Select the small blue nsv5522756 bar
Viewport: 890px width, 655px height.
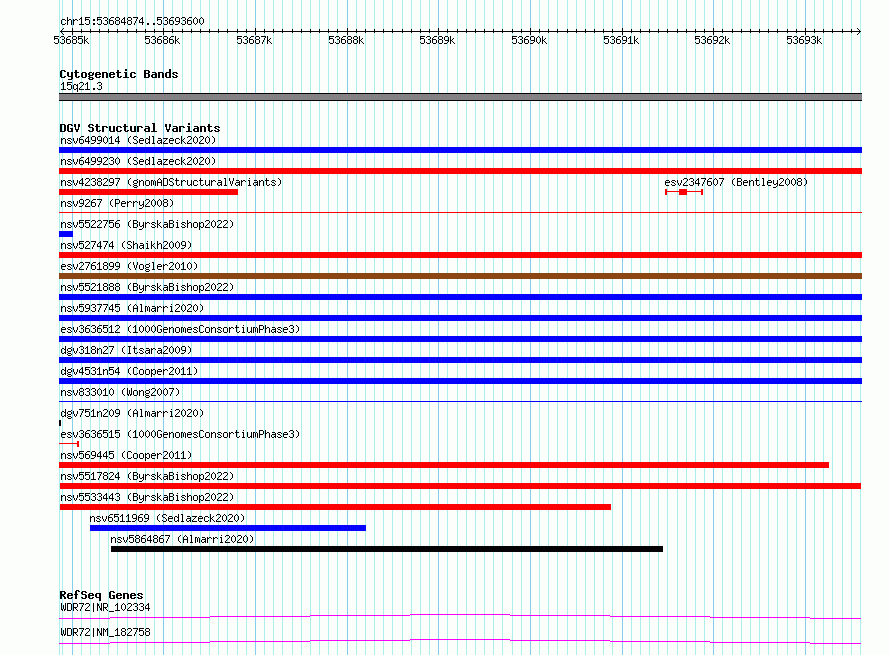66,234
